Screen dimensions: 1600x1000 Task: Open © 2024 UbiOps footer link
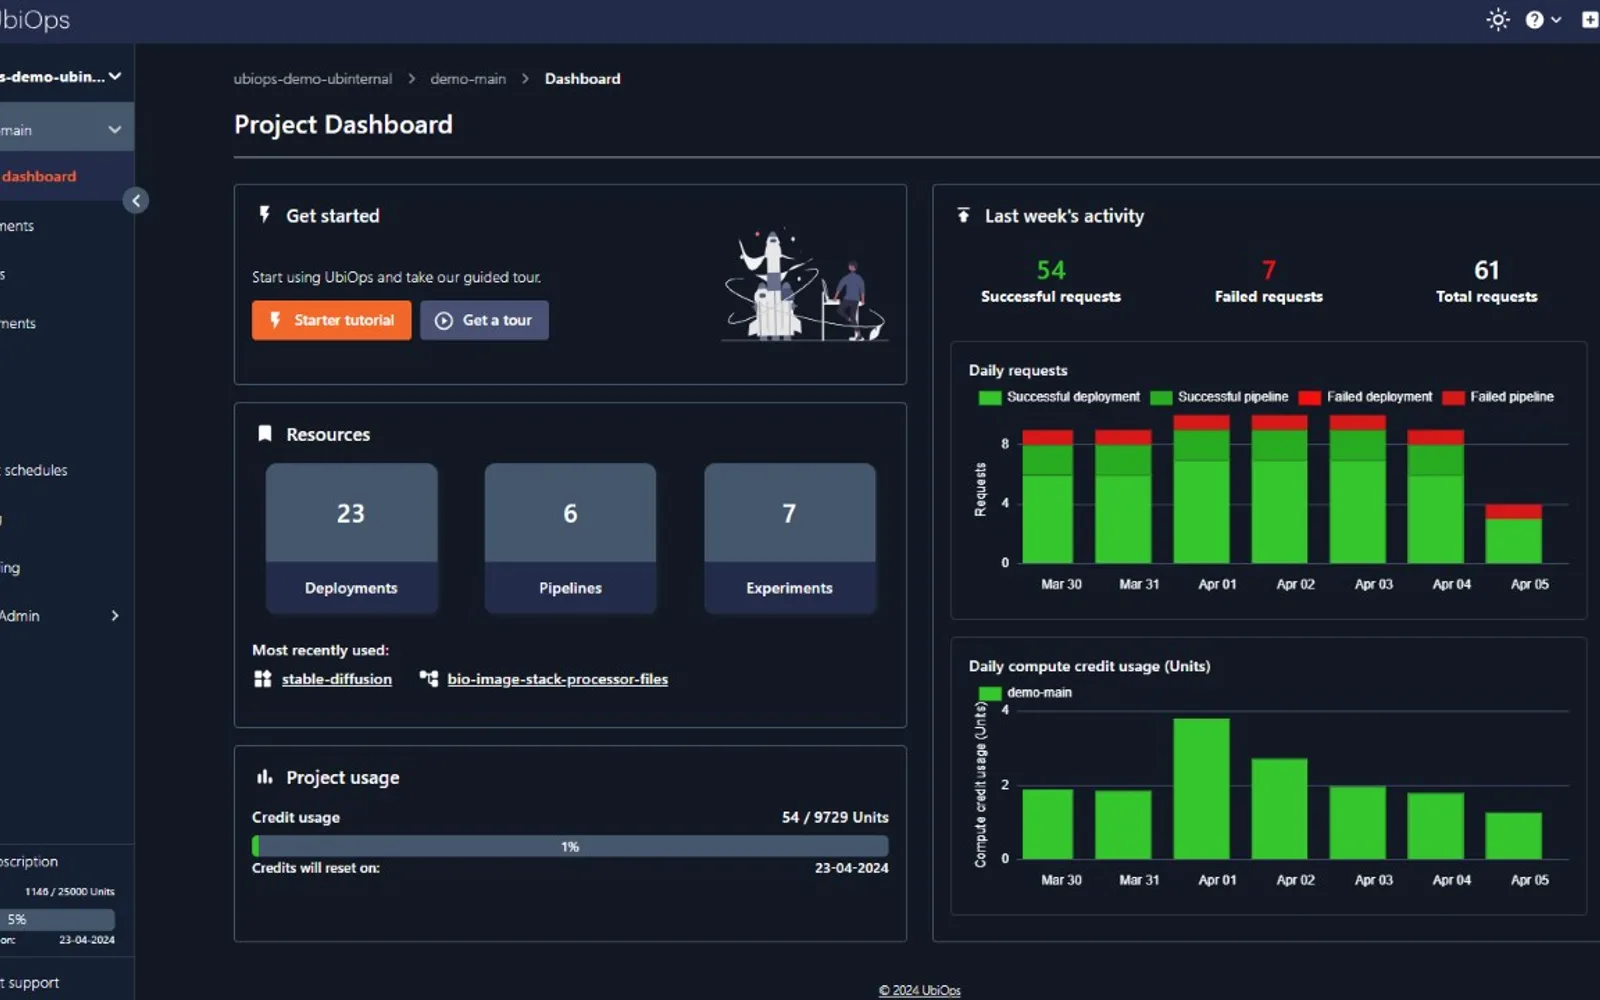[920, 990]
